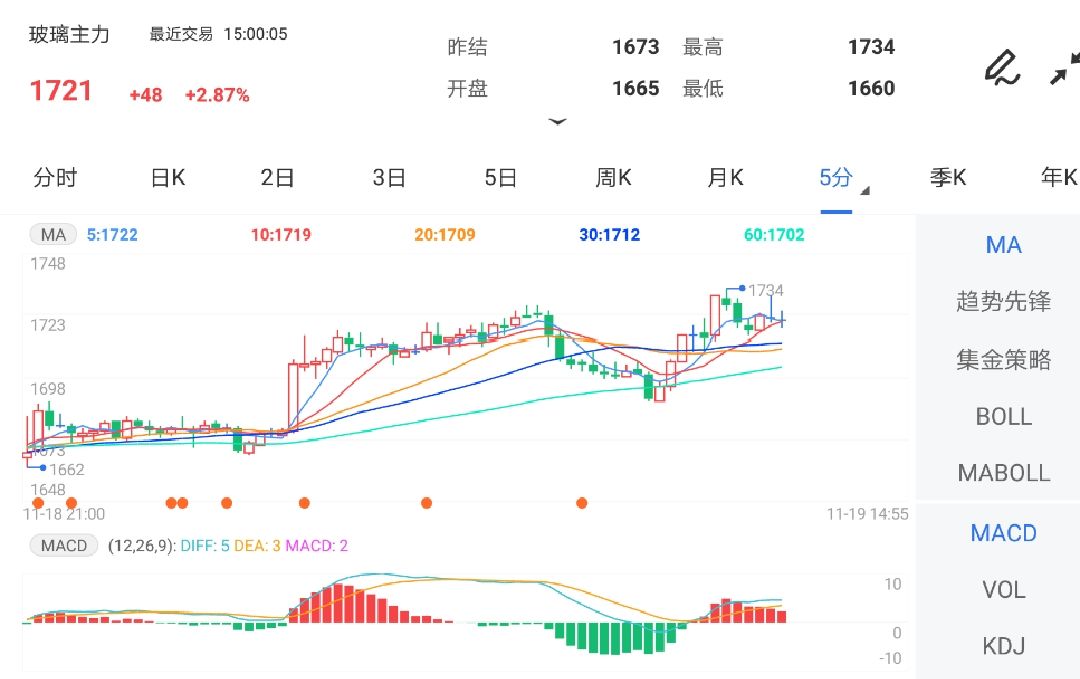The width and height of the screenshot is (1080, 679).
Task: Click 趋势先锋 in the right sidebar
Action: tap(1002, 302)
